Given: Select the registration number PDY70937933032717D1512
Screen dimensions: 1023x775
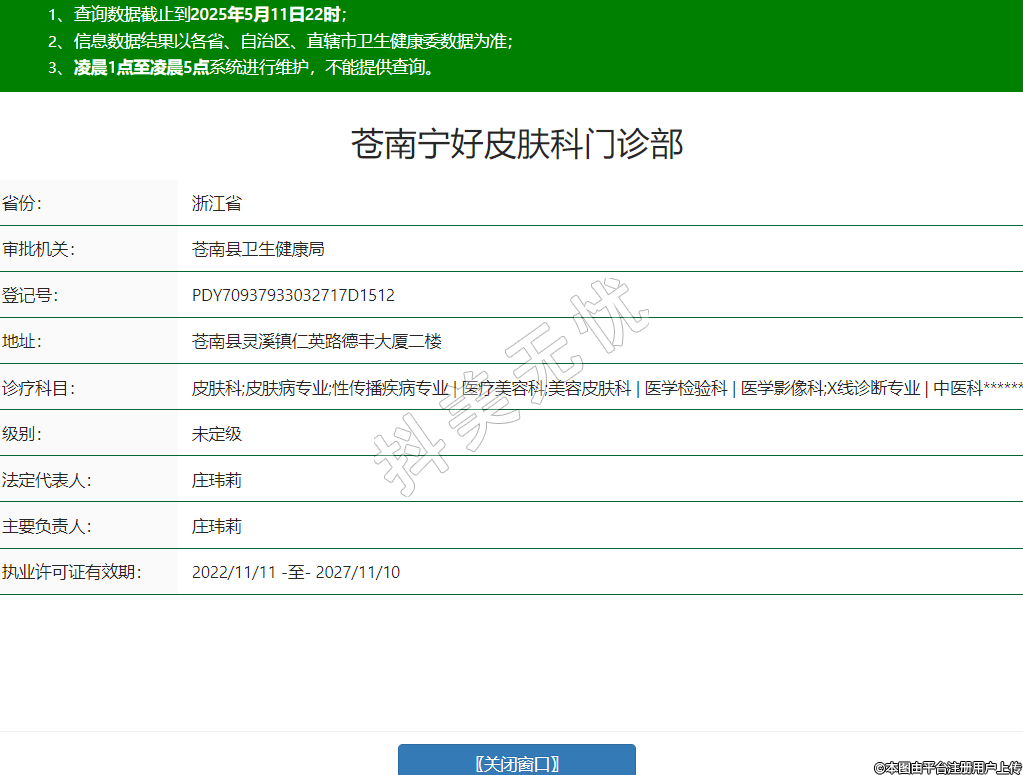Looking at the screenshot, I should (x=293, y=296).
